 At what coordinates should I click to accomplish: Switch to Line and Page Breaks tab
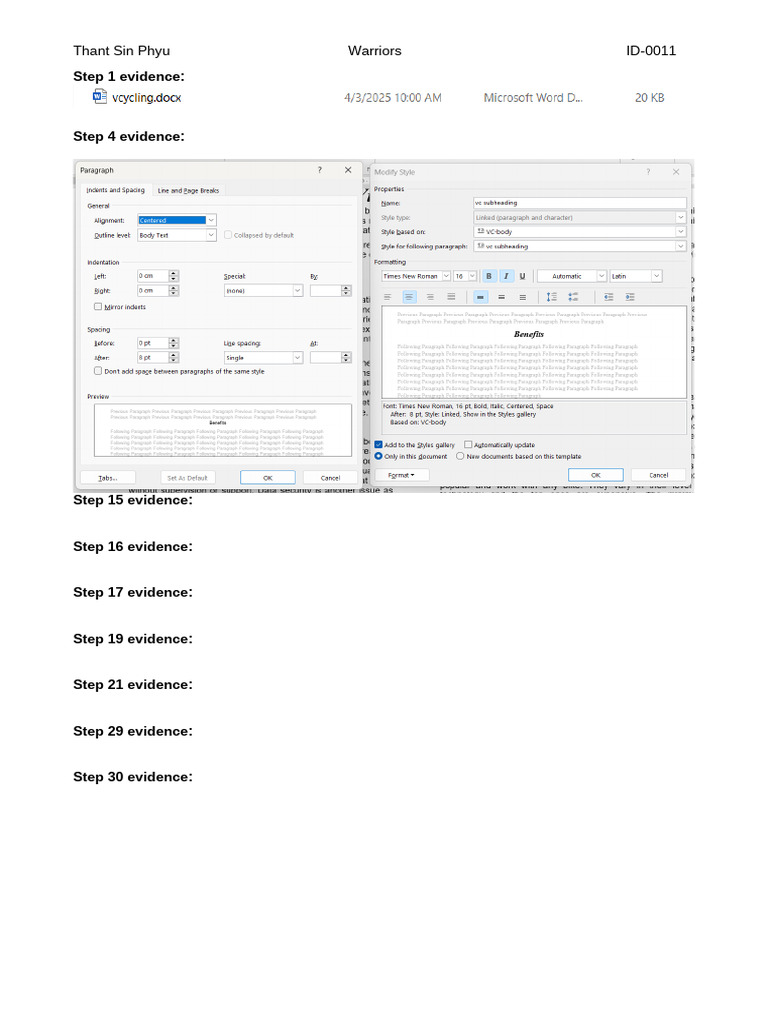tap(188, 191)
